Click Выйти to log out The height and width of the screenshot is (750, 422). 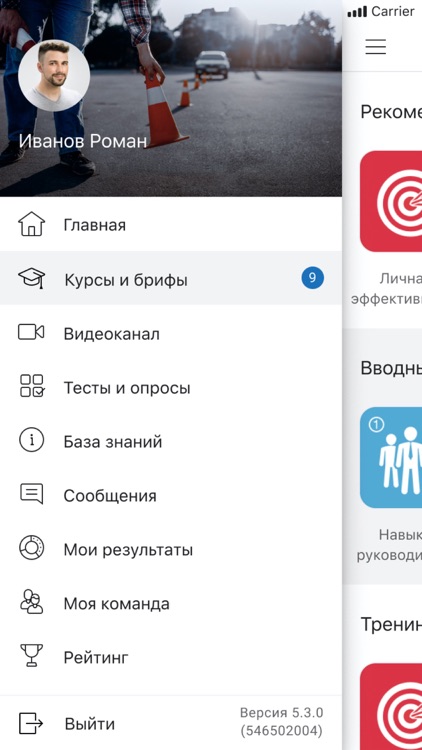point(90,724)
